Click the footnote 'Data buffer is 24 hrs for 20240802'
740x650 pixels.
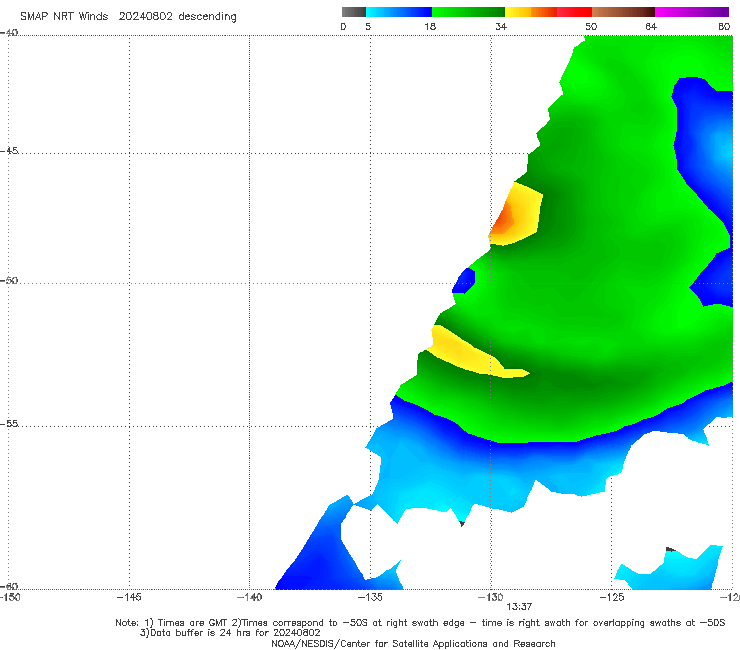230,633
